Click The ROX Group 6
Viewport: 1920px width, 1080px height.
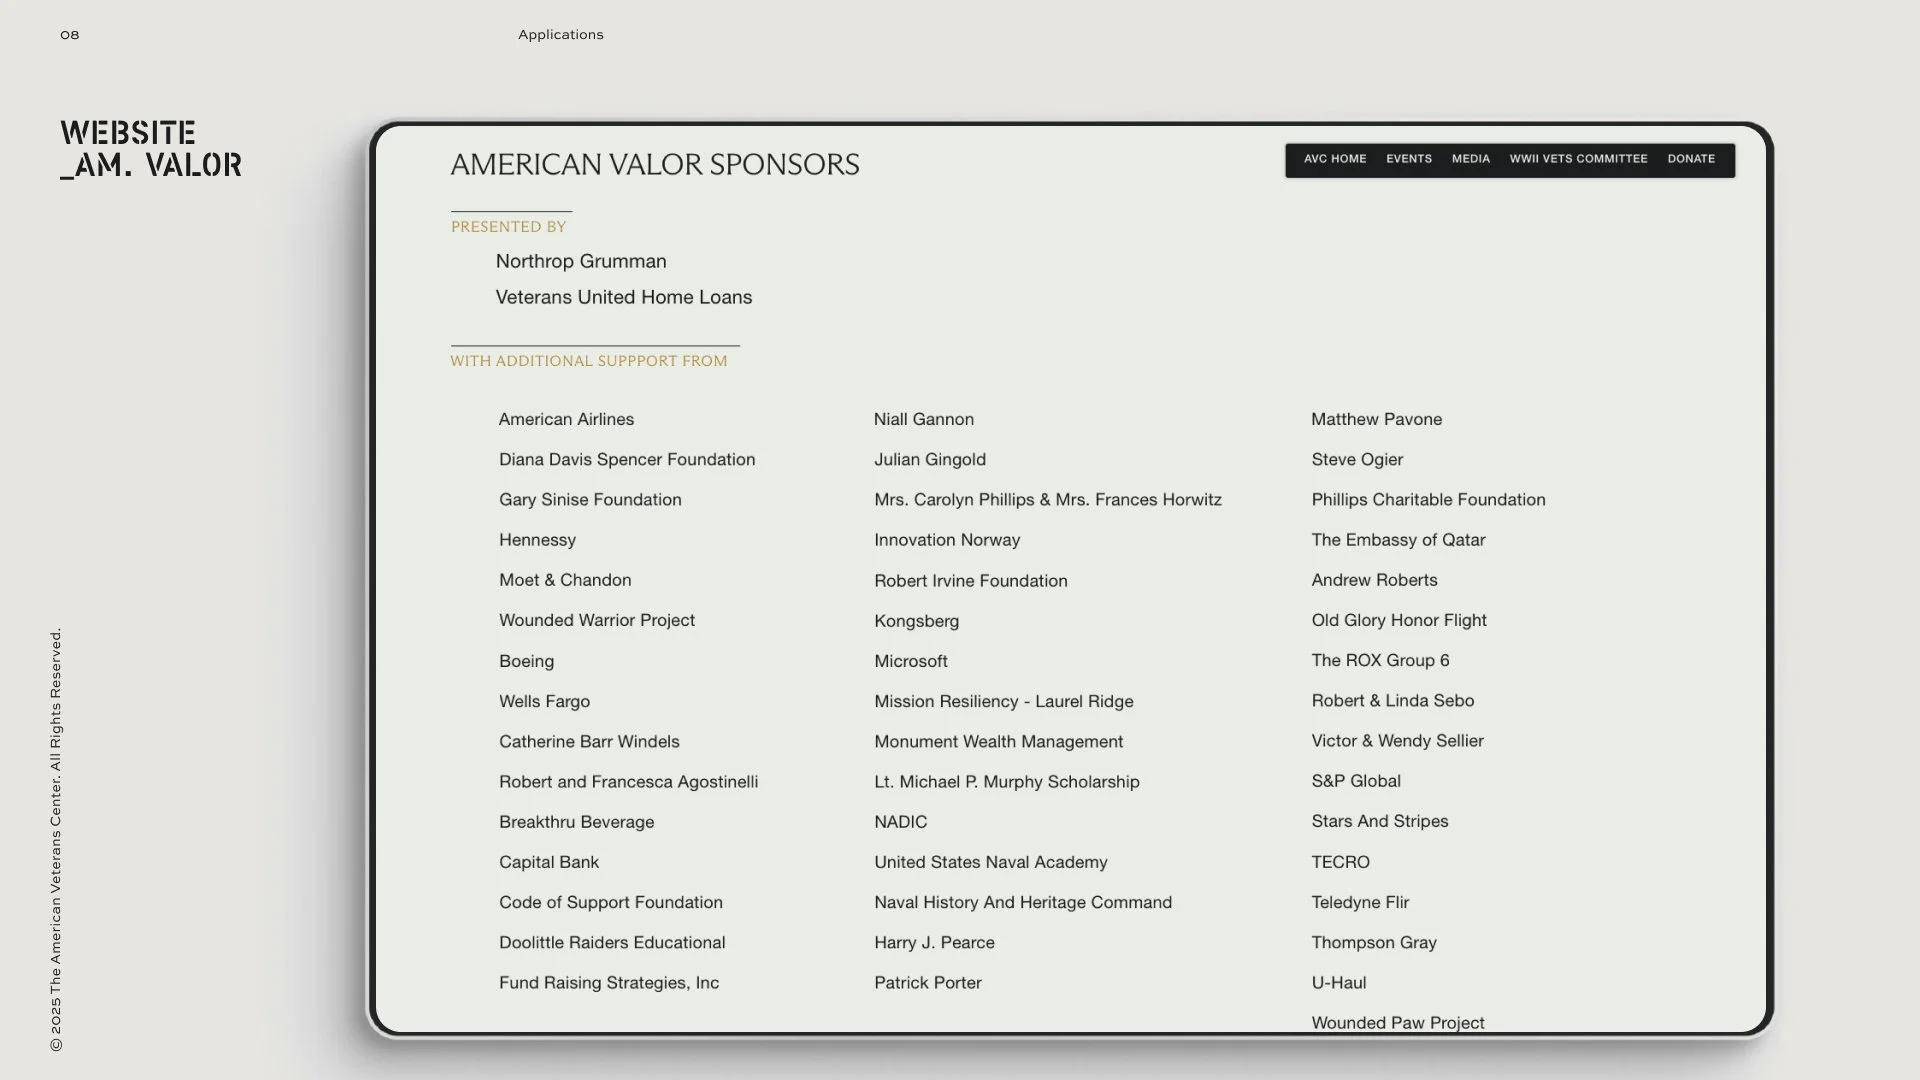point(1380,660)
